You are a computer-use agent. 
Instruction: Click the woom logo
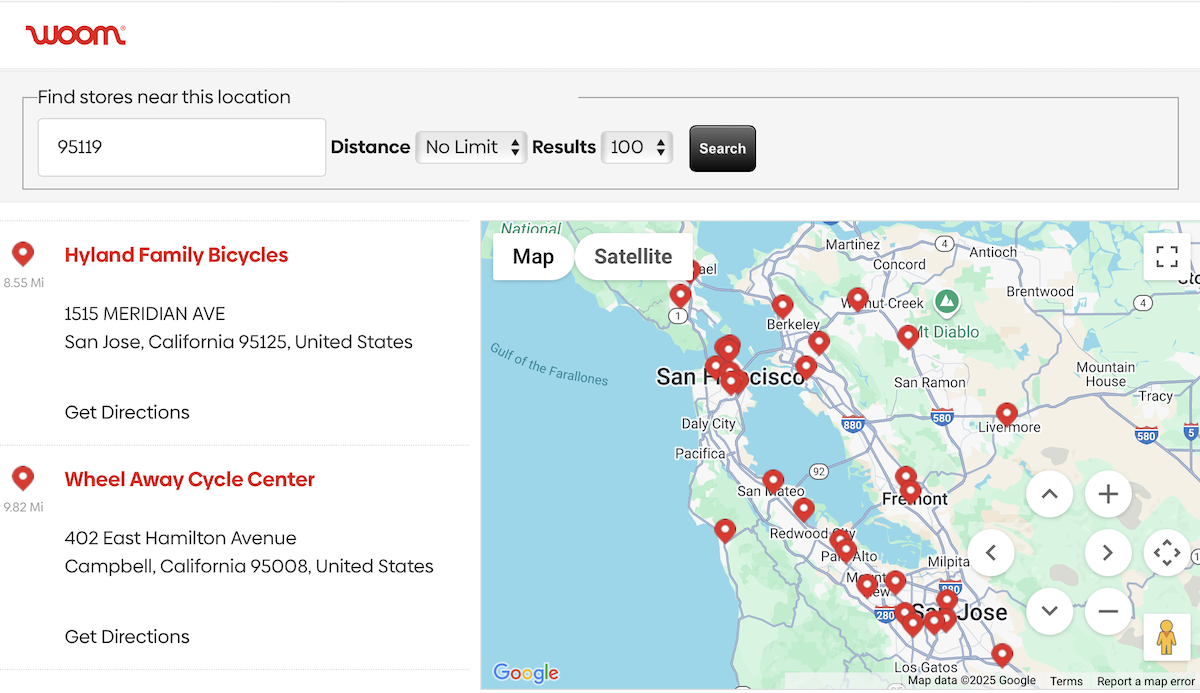tap(76, 35)
